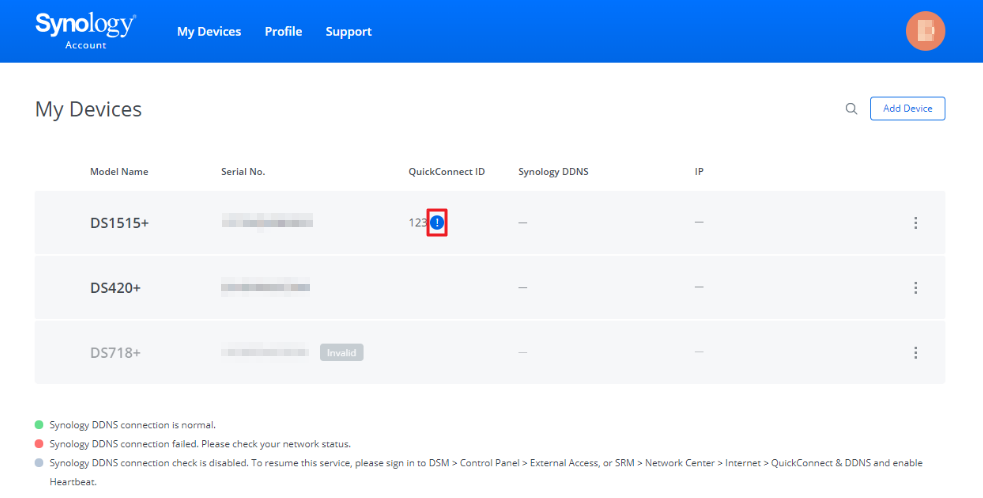
Task: Click the Add Device button
Action: point(907,109)
